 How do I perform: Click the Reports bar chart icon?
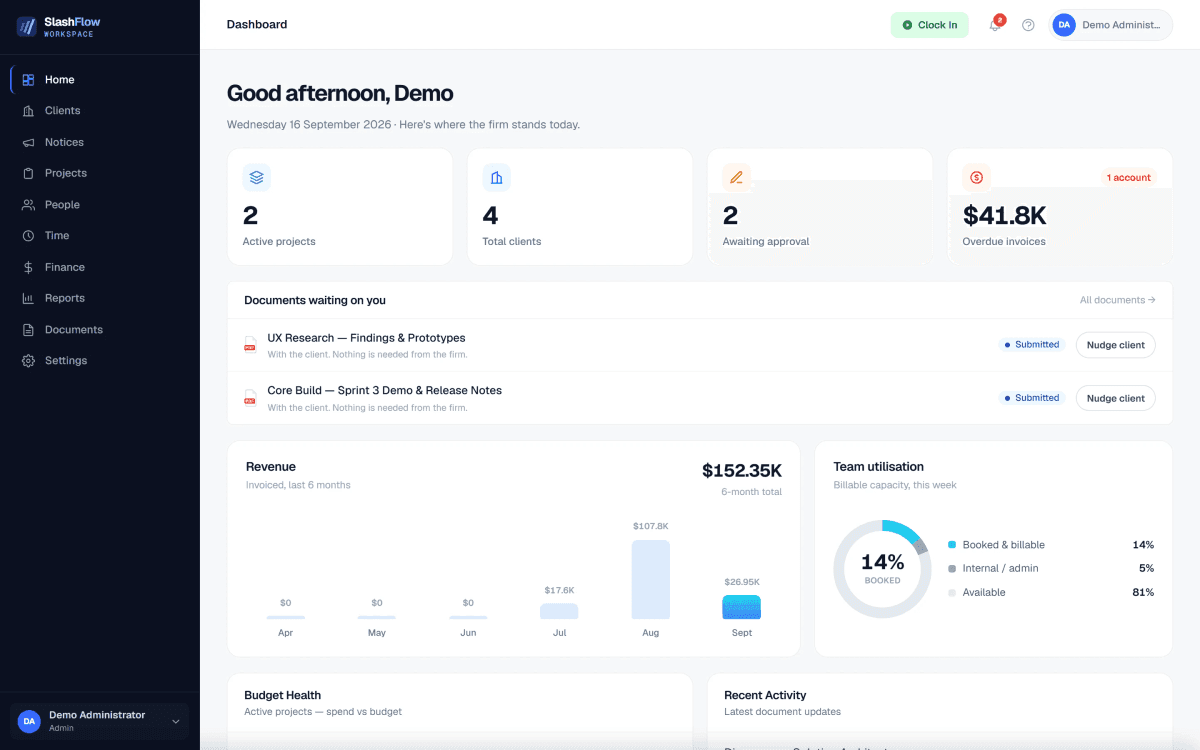pos(28,298)
